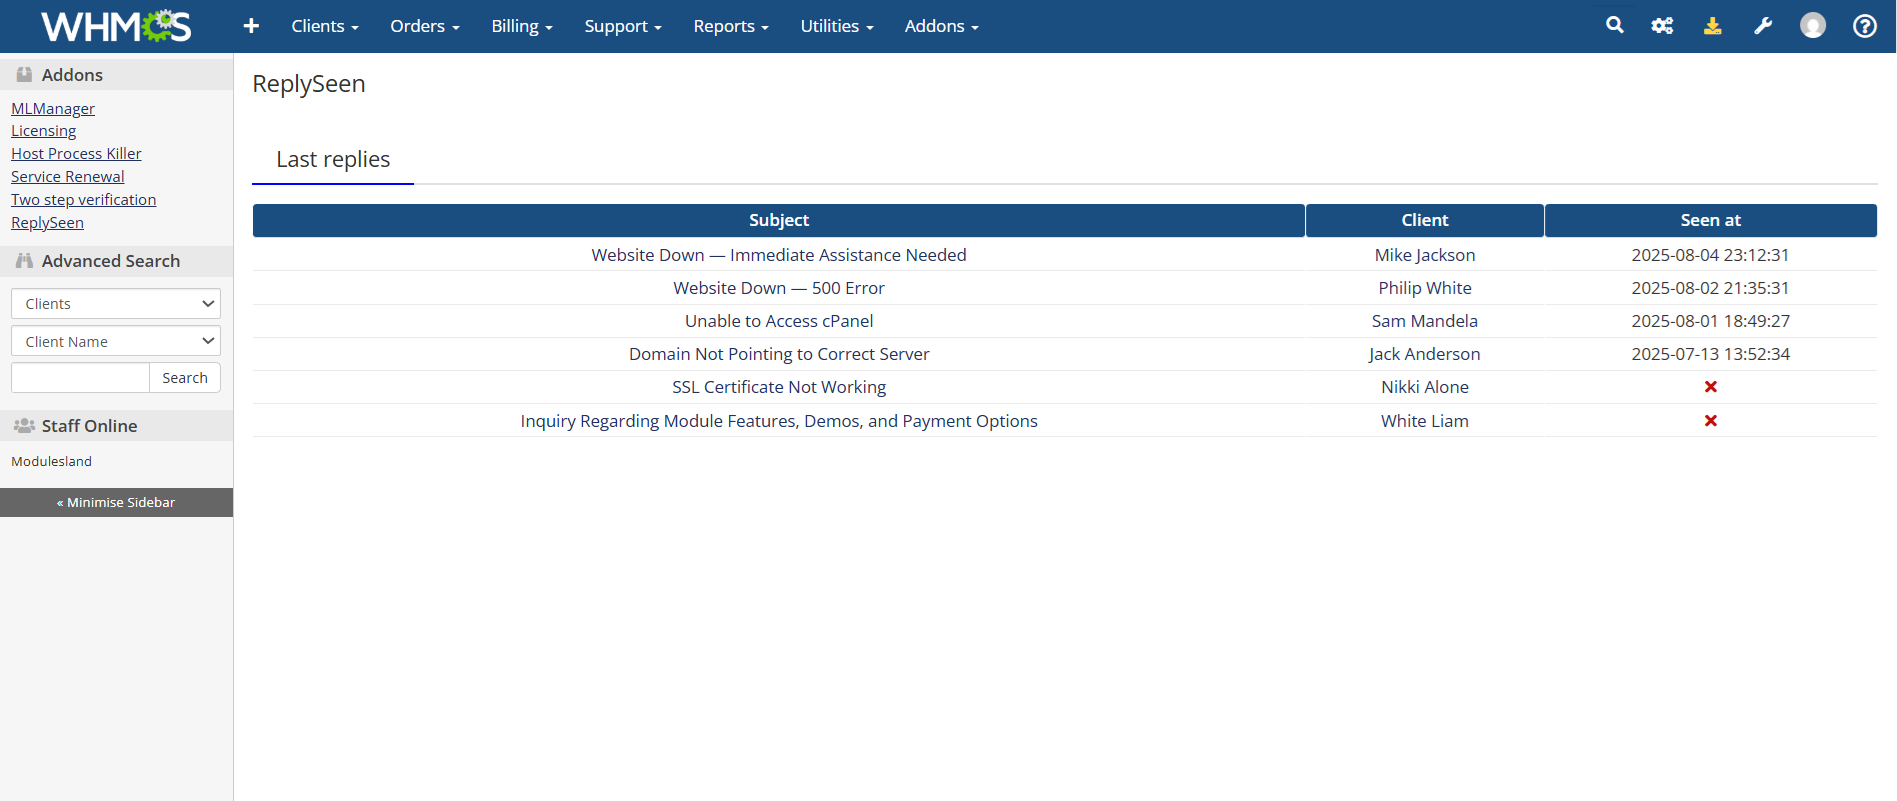Click client Sam Mandela
The image size is (1897, 801).
pos(1425,321)
